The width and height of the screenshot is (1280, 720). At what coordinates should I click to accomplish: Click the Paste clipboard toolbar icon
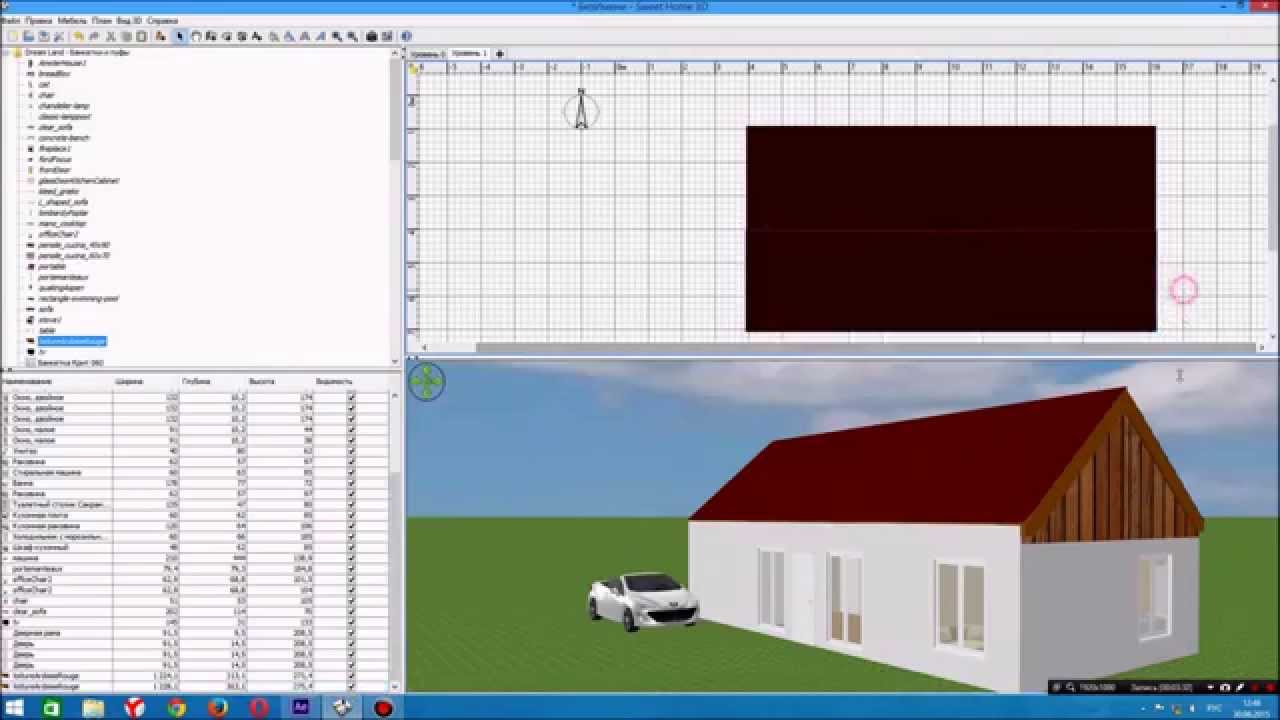141,36
